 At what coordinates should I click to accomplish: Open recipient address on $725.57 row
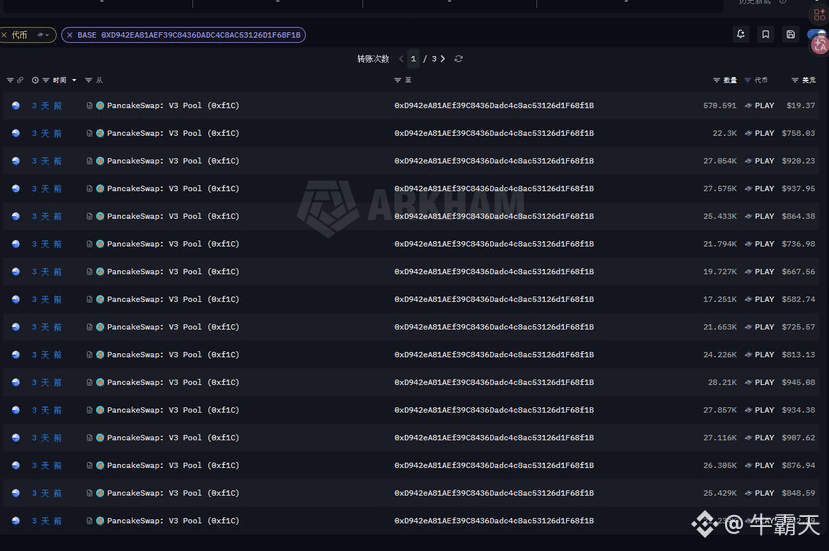pos(494,327)
